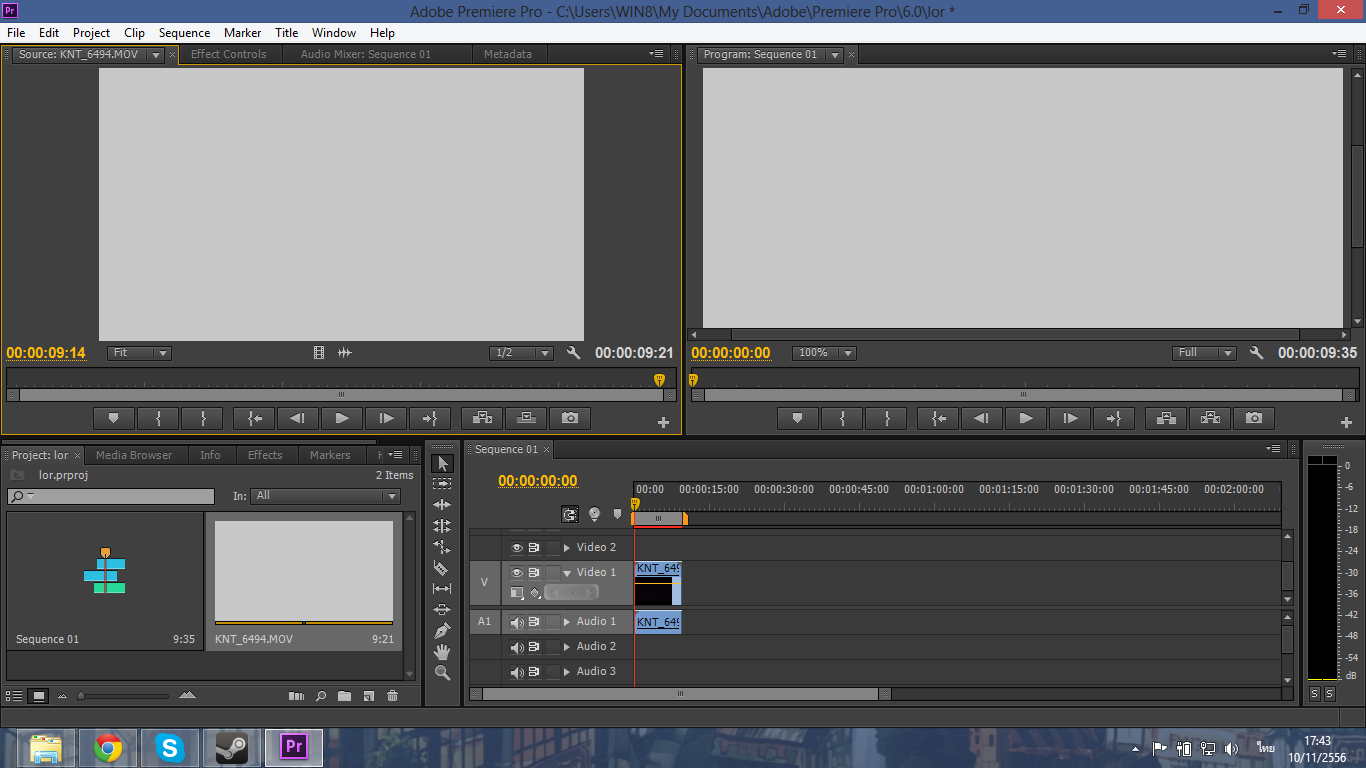
Task: Toggle Sync Lock on Video 2
Action: 534,548
